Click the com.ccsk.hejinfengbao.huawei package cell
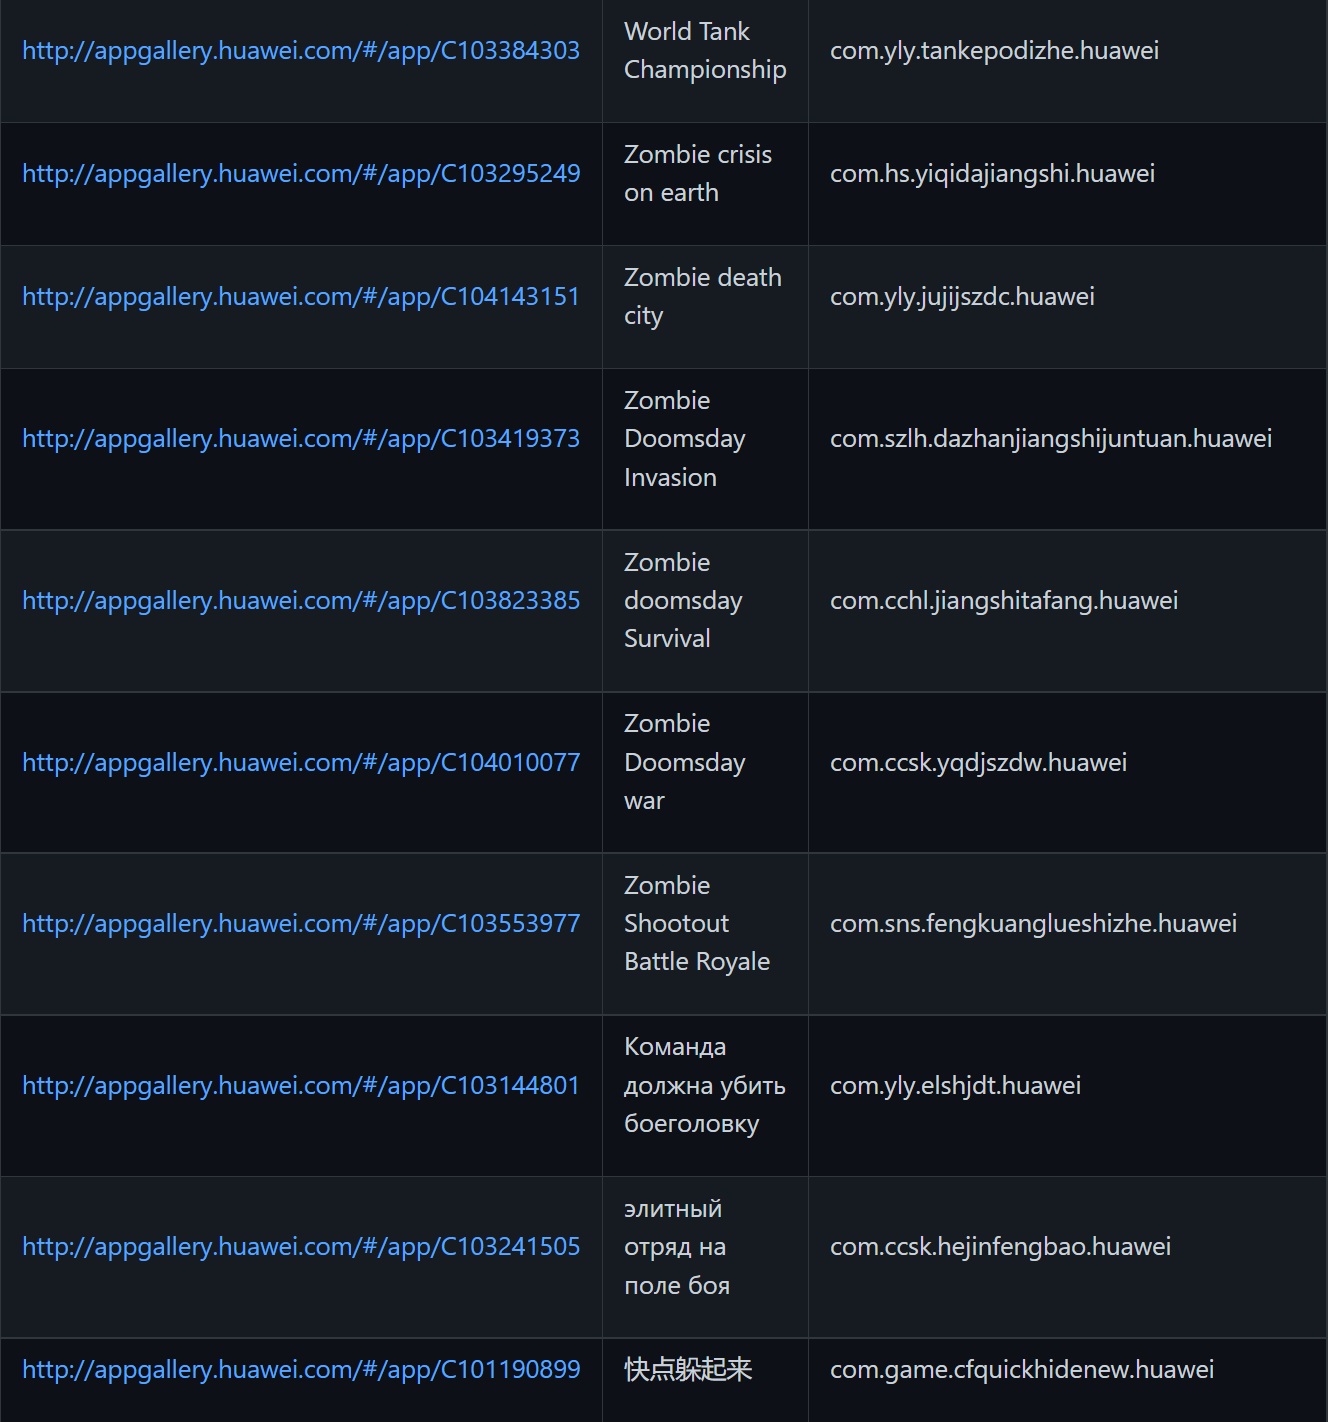Viewport: 1328px width, 1422px height. pyautogui.click(x=1000, y=1247)
